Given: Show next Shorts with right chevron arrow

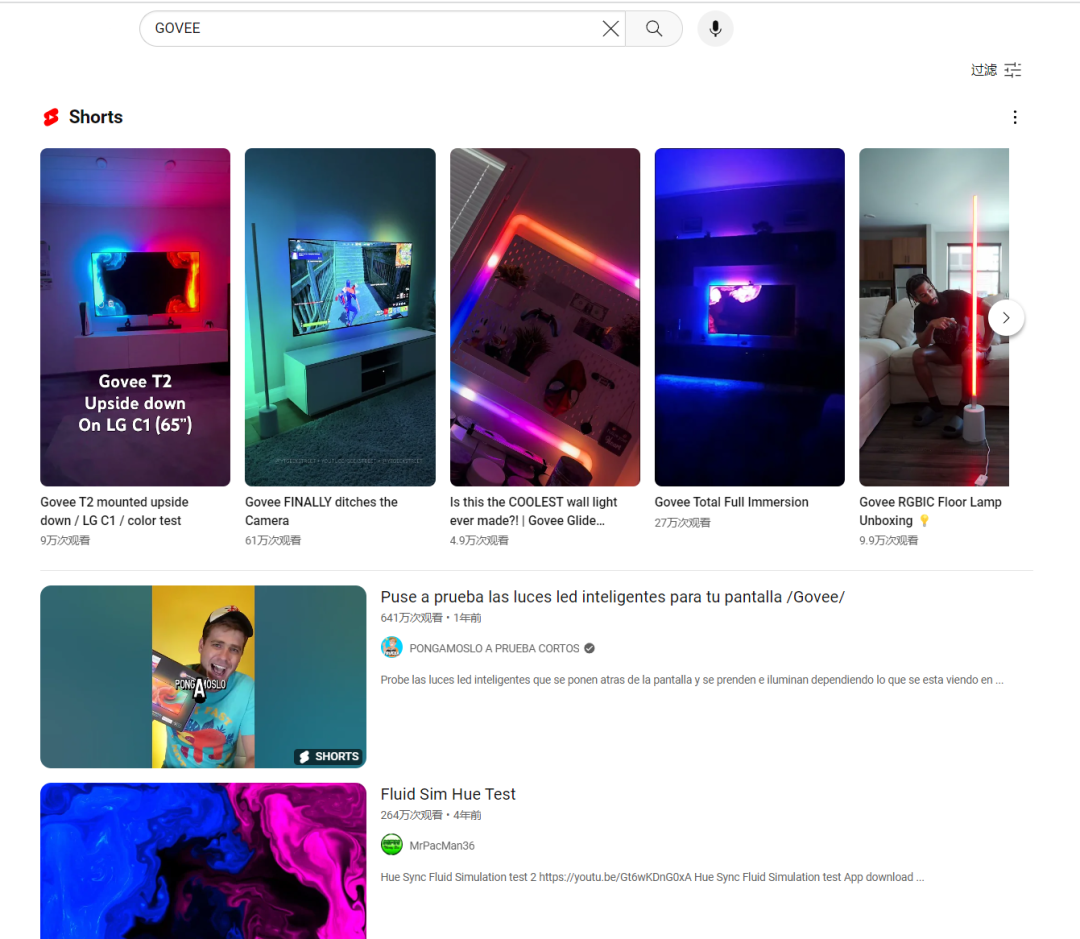Looking at the screenshot, I should (1006, 318).
